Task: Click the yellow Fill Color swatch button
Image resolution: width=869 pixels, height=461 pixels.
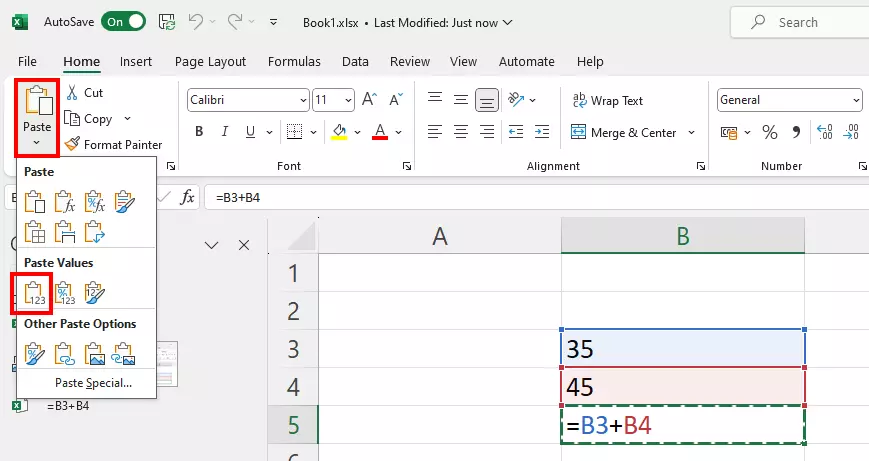Action: pyautogui.click(x=339, y=132)
